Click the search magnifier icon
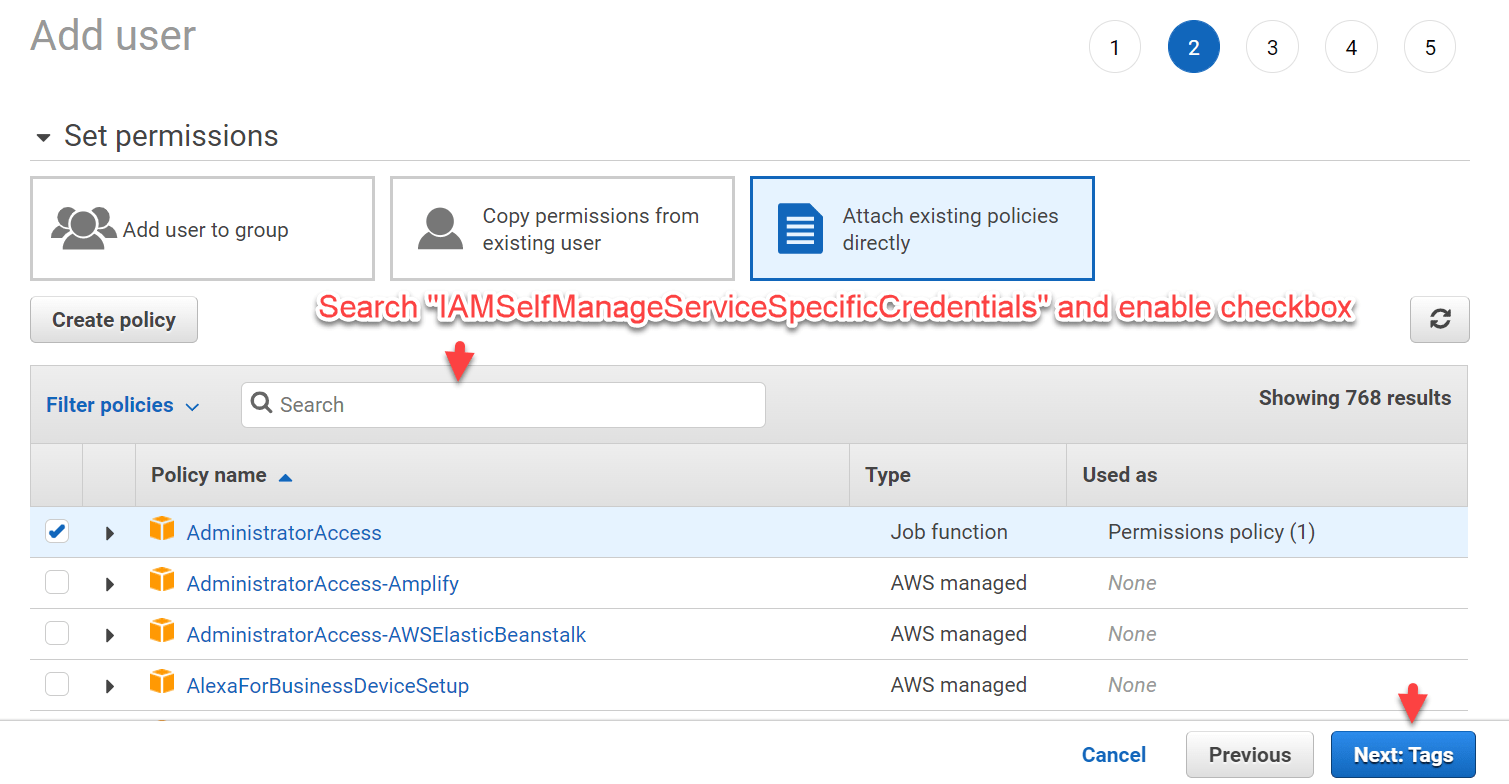The width and height of the screenshot is (1509, 784). pos(262,404)
